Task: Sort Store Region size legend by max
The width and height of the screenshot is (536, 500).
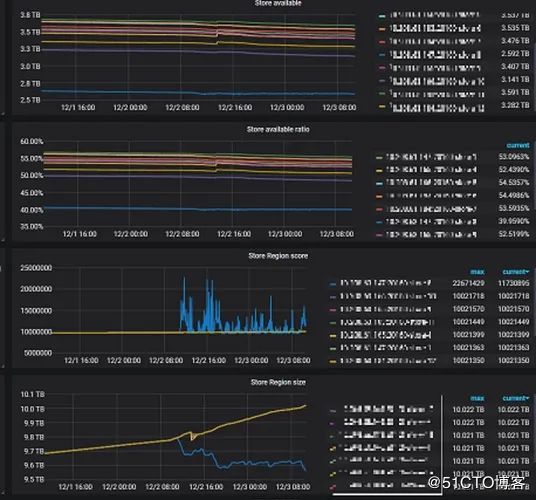Action: (x=477, y=398)
